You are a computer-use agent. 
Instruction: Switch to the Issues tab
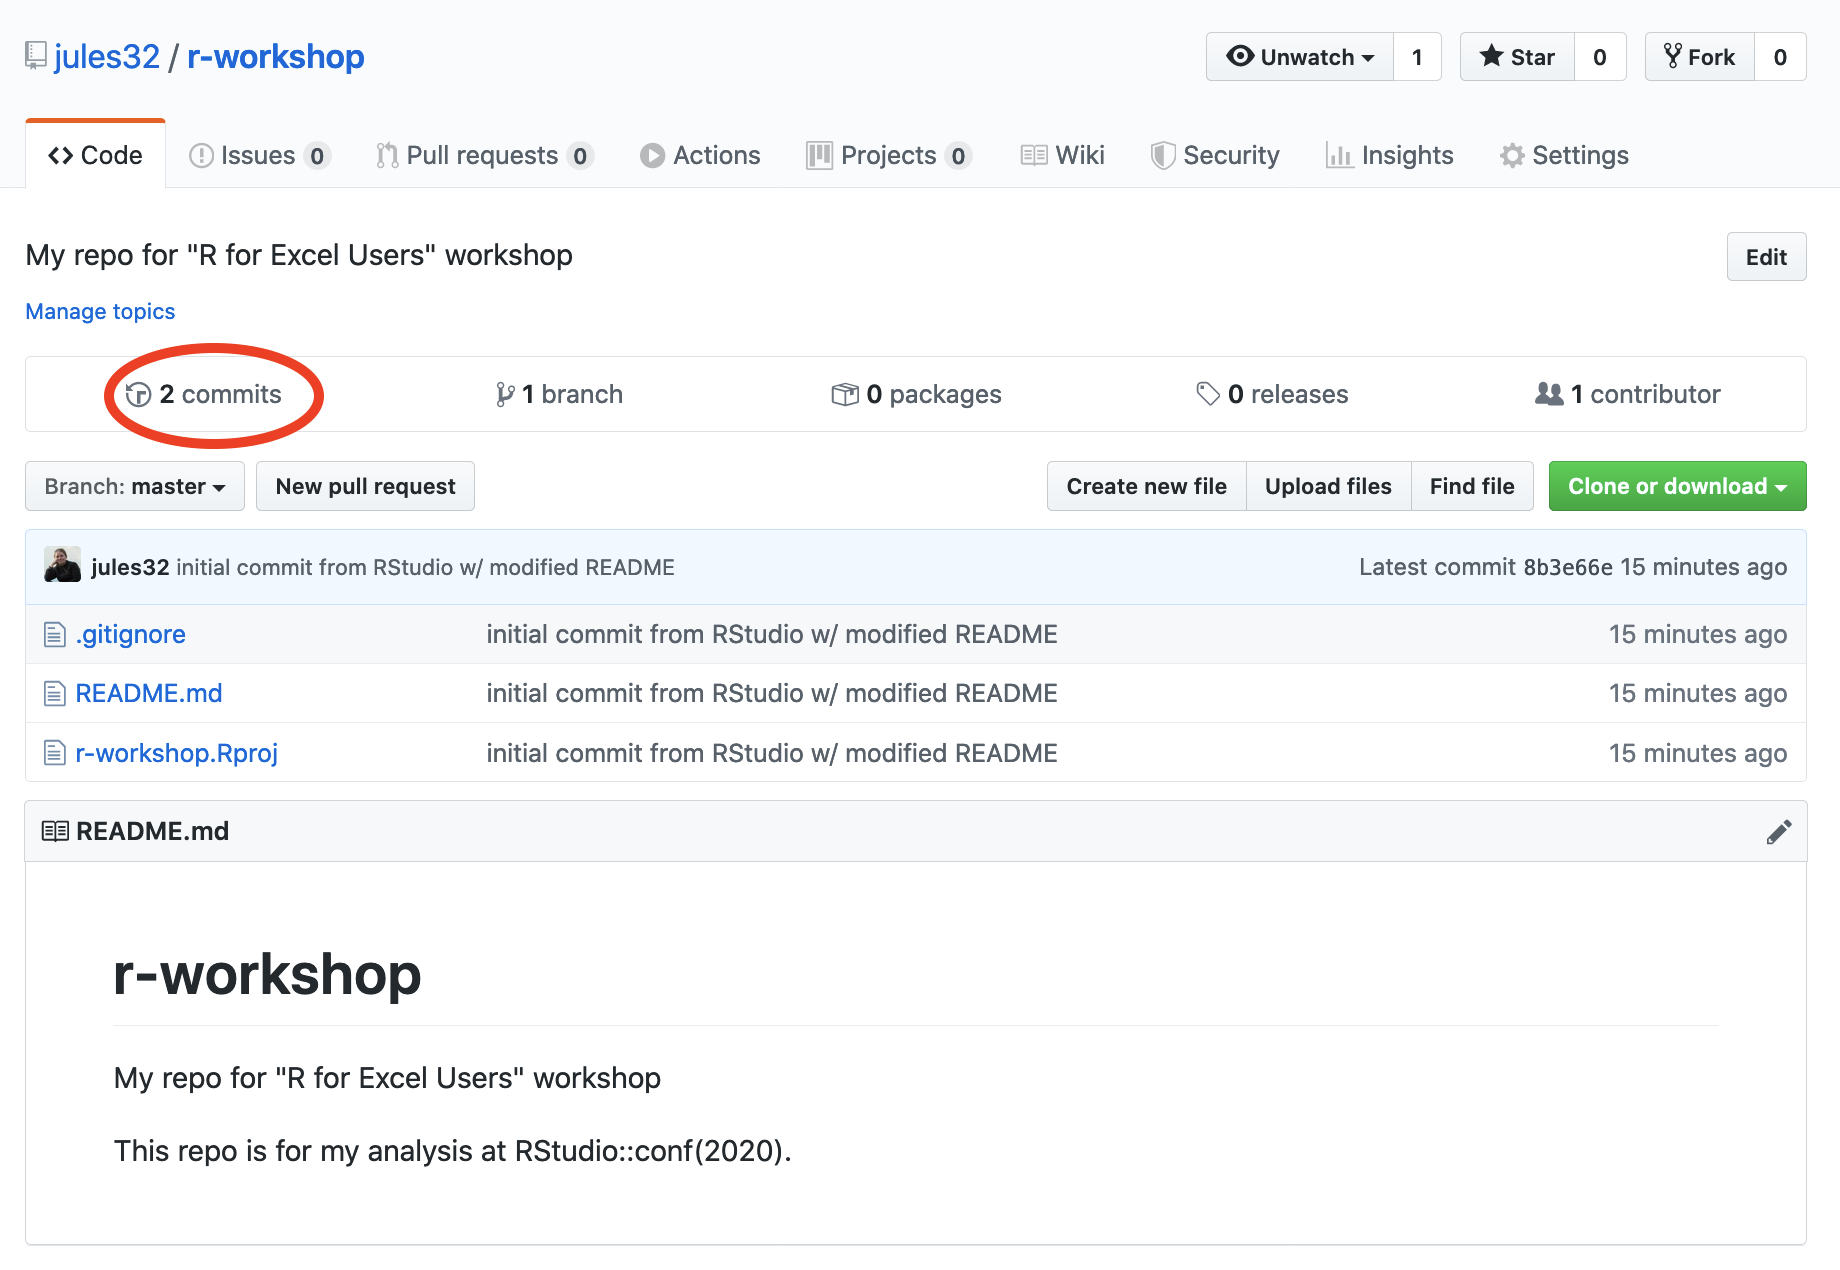pos(259,155)
